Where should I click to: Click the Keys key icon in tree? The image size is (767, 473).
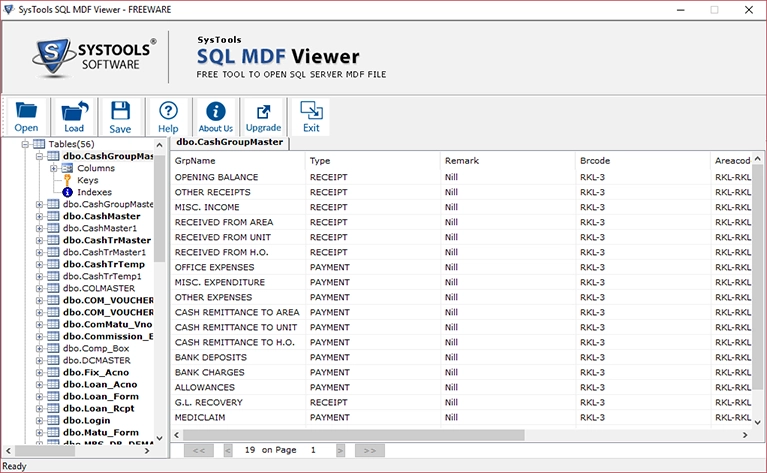click(x=68, y=180)
